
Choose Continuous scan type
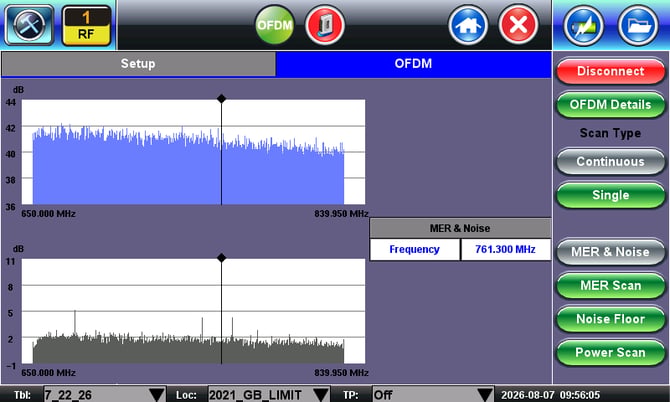click(611, 161)
